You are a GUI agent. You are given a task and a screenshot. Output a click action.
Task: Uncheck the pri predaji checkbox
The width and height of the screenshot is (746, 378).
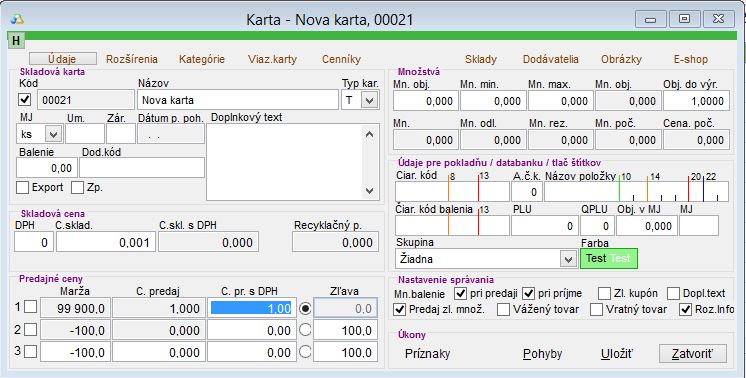pos(460,293)
